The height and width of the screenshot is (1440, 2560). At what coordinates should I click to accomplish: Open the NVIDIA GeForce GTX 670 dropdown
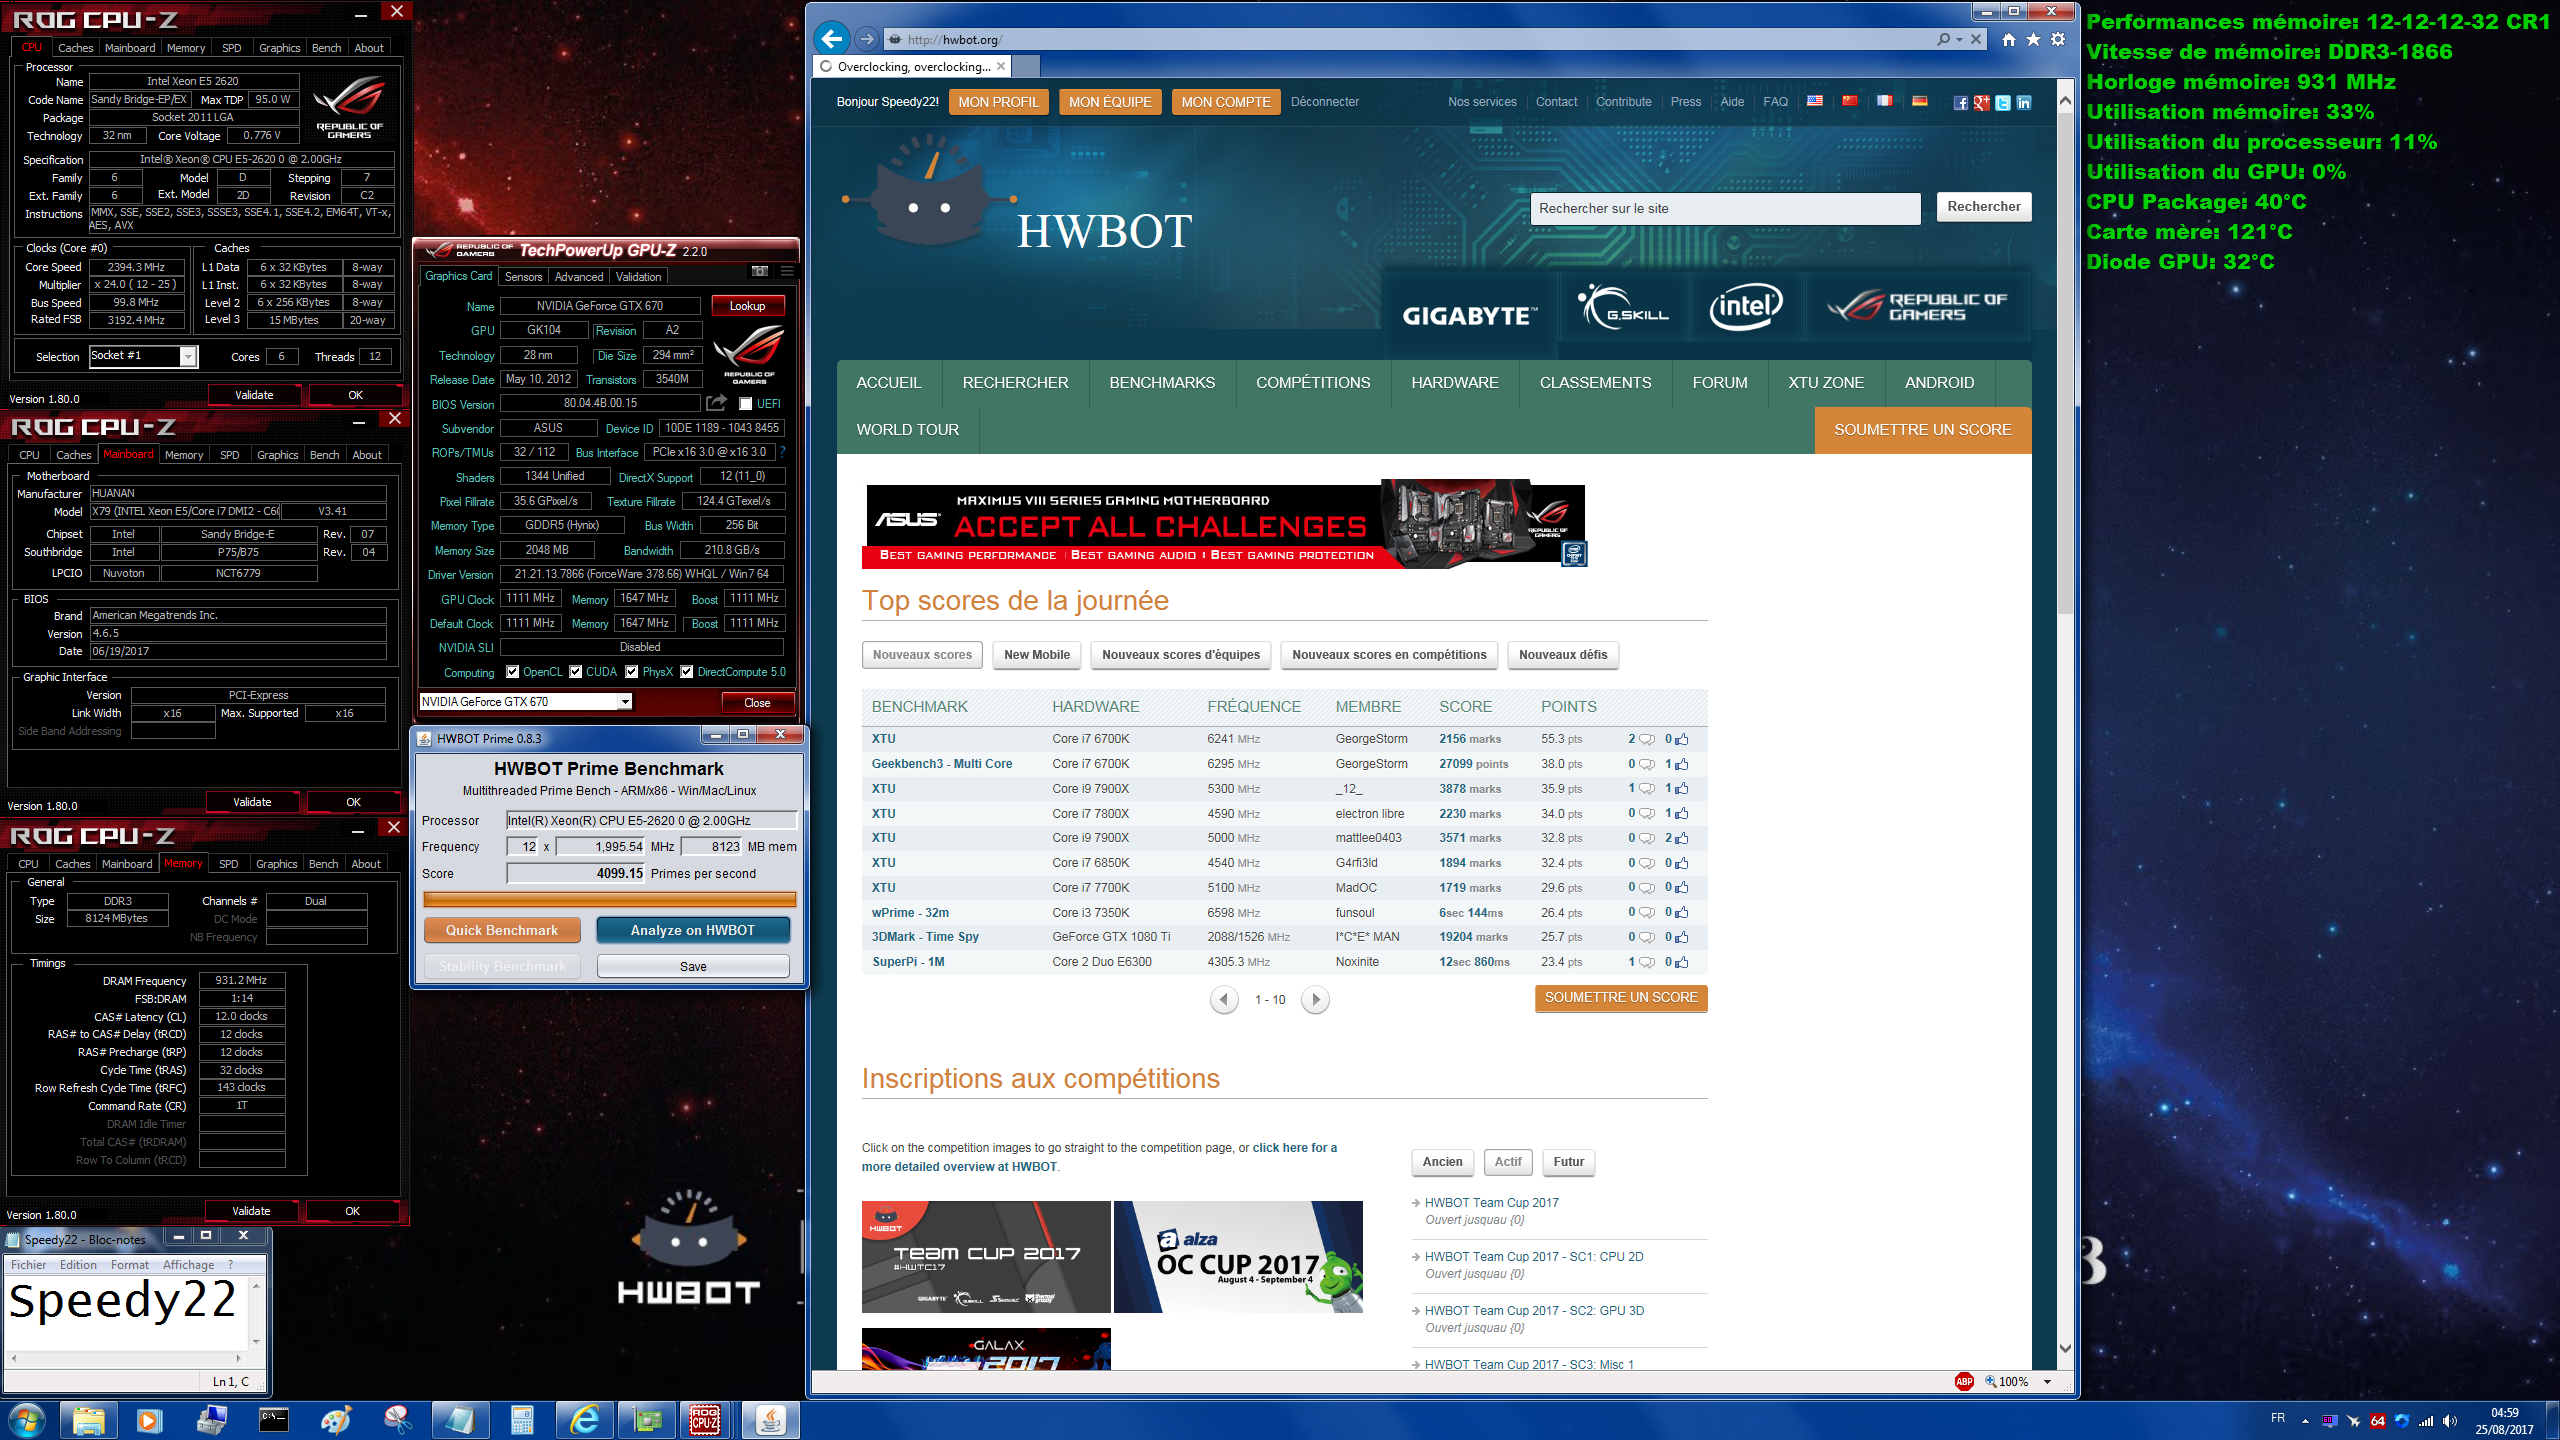pyautogui.click(x=626, y=702)
